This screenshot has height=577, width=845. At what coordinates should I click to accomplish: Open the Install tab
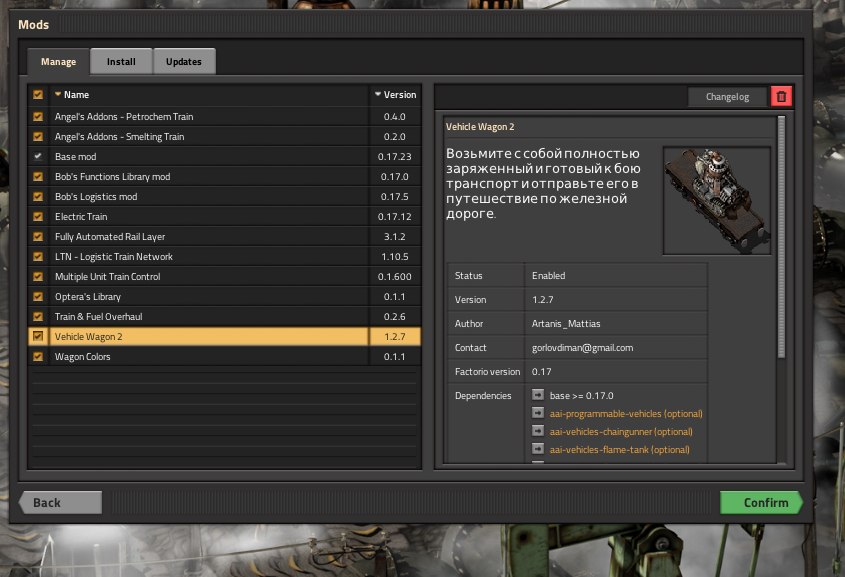coord(121,61)
